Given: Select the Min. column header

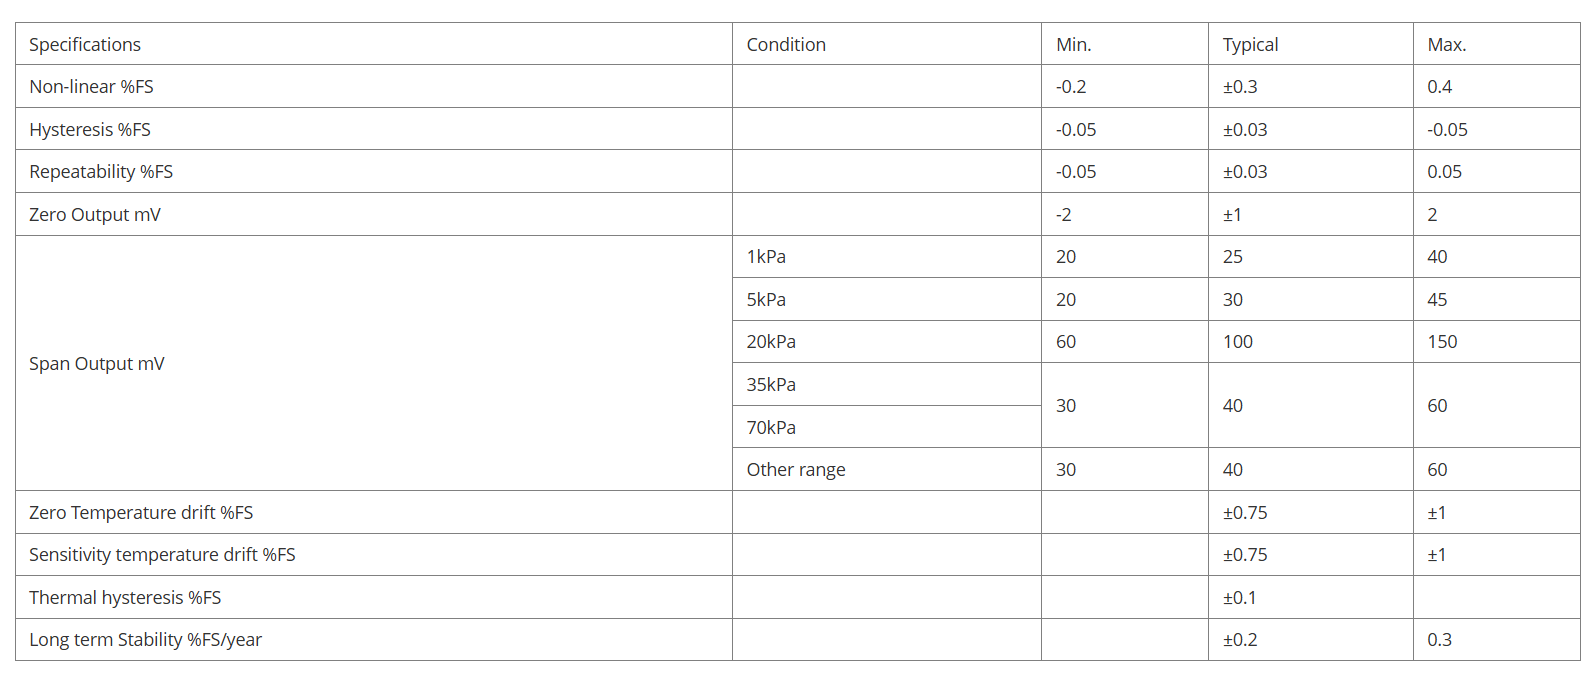Looking at the screenshot, I should 1073,45.
